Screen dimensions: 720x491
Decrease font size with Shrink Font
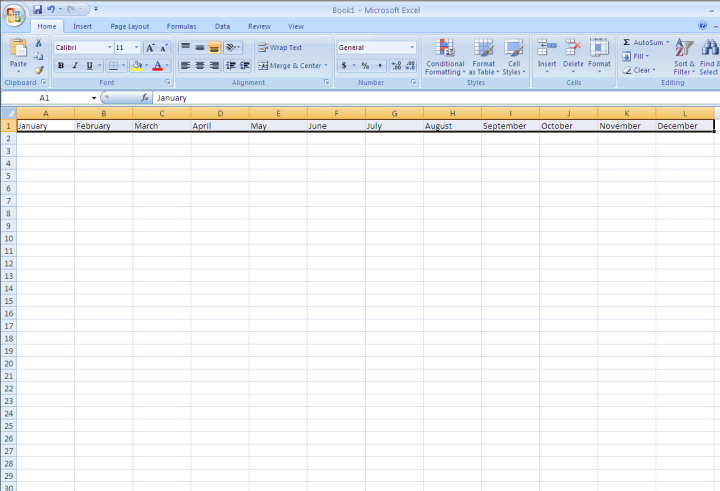click(164, 48)
